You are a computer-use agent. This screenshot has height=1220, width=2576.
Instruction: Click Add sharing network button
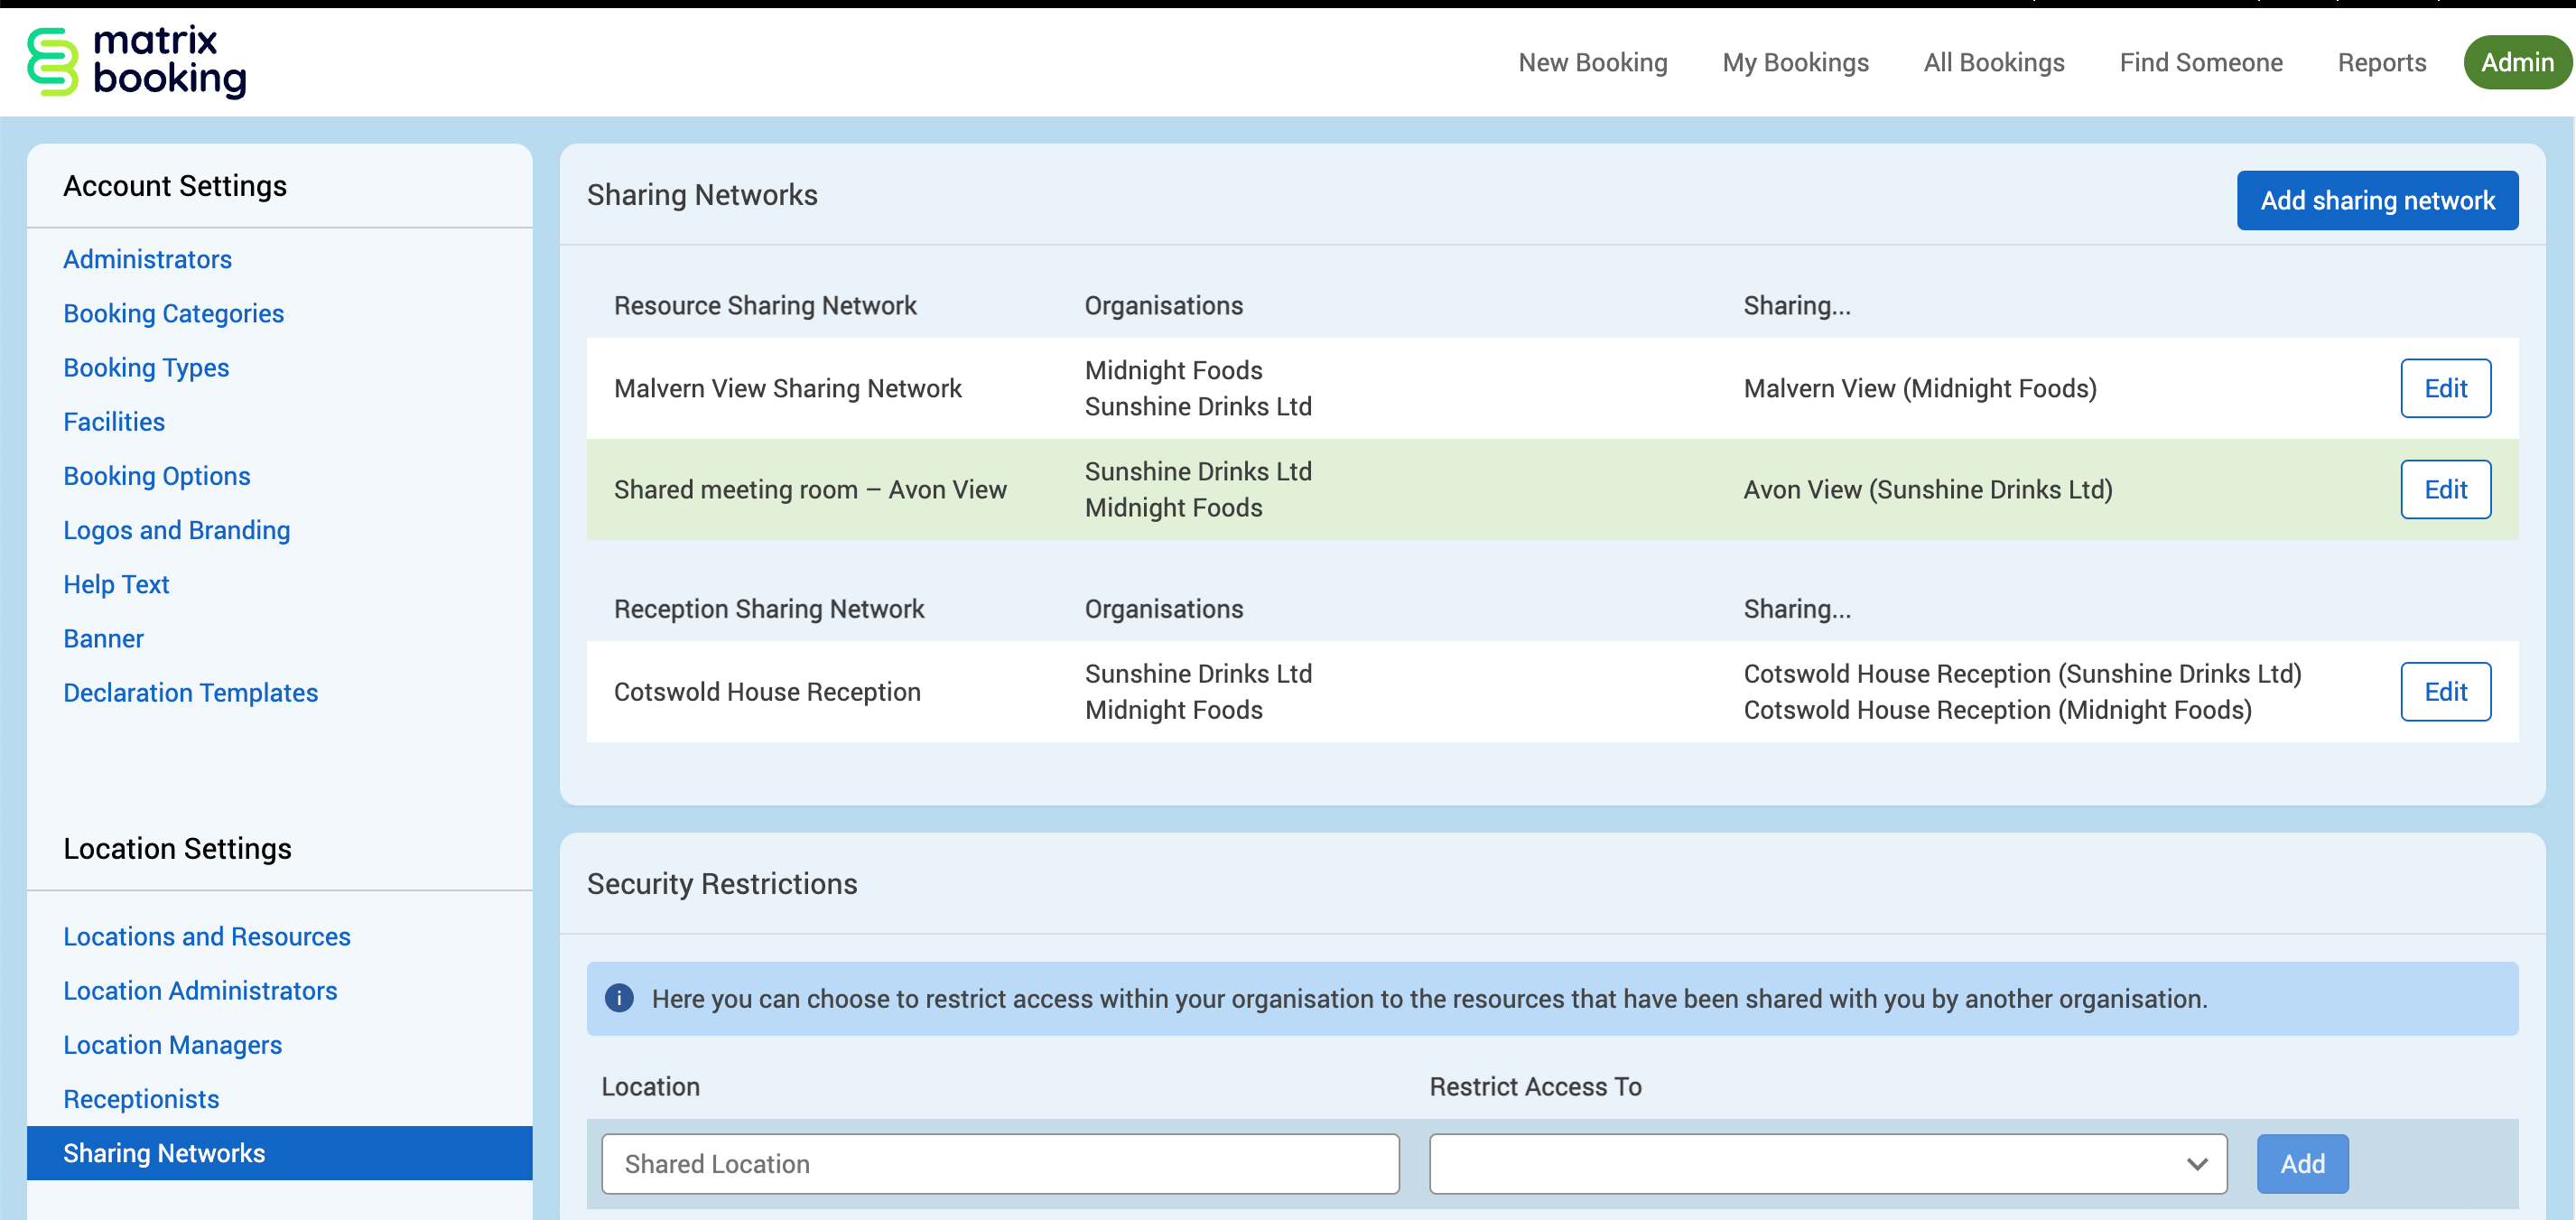tap(2376, 200)
